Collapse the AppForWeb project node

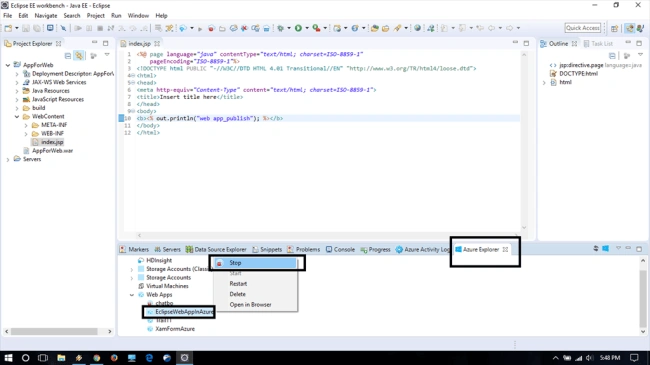(x=8, y=65)
